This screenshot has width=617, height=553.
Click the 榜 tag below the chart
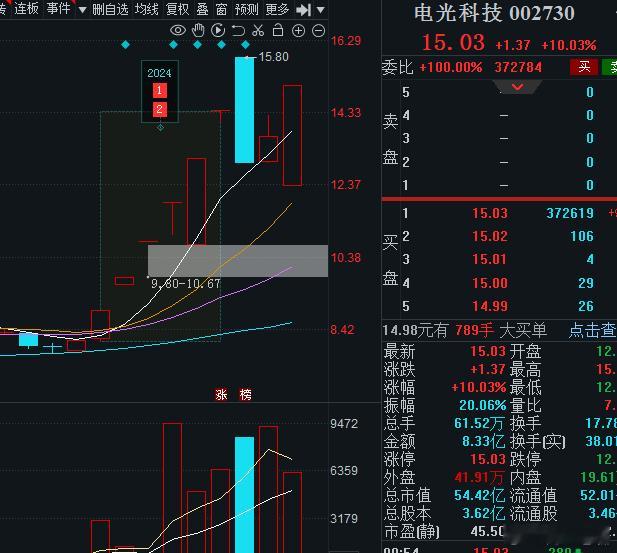(x=246, y=394)
